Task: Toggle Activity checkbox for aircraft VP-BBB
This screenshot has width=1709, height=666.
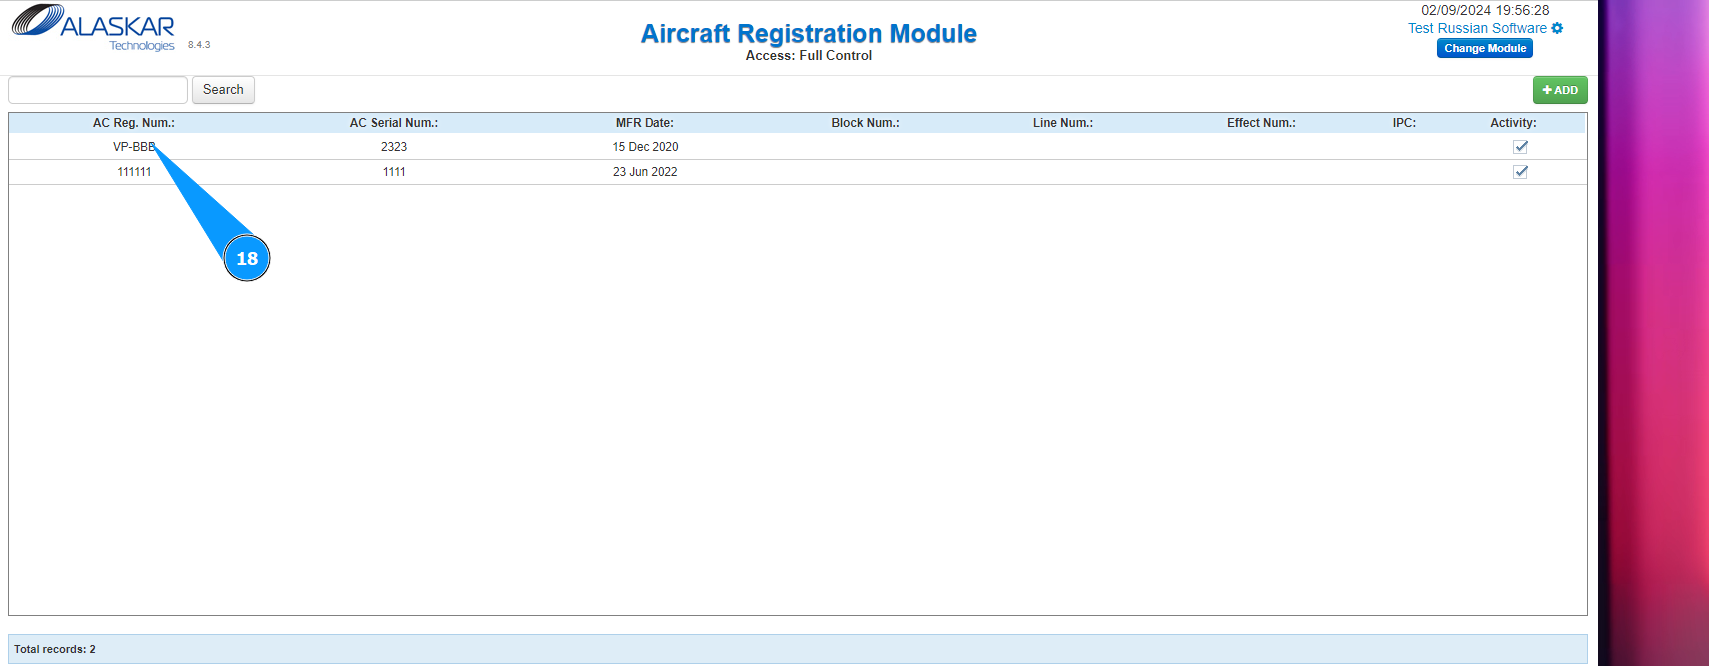Action: coord(1521,147)
